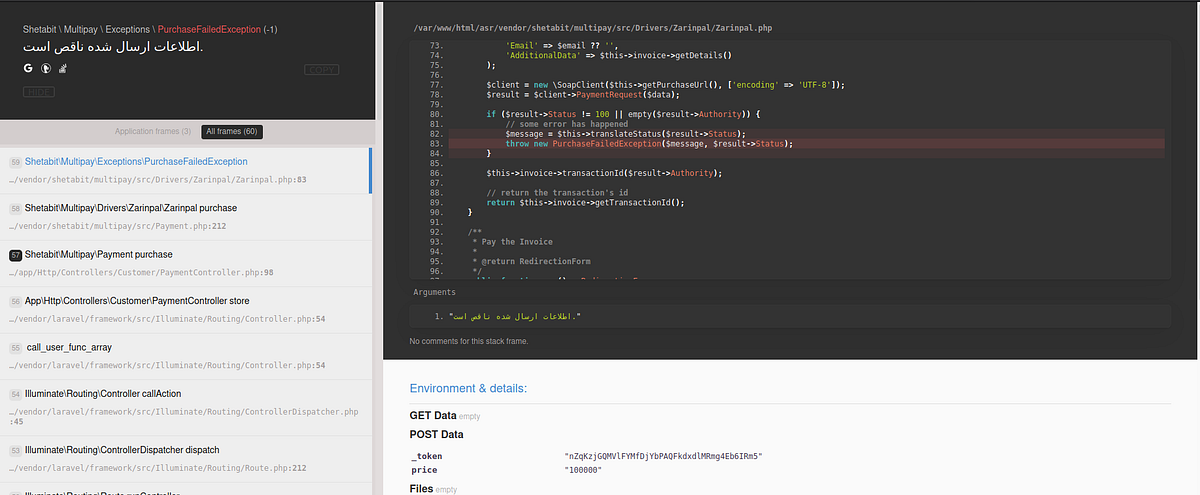This screenshot has height=495, width=1200.
Task: Click the Payment.php:212 file path
Action: tap(118, 226)
